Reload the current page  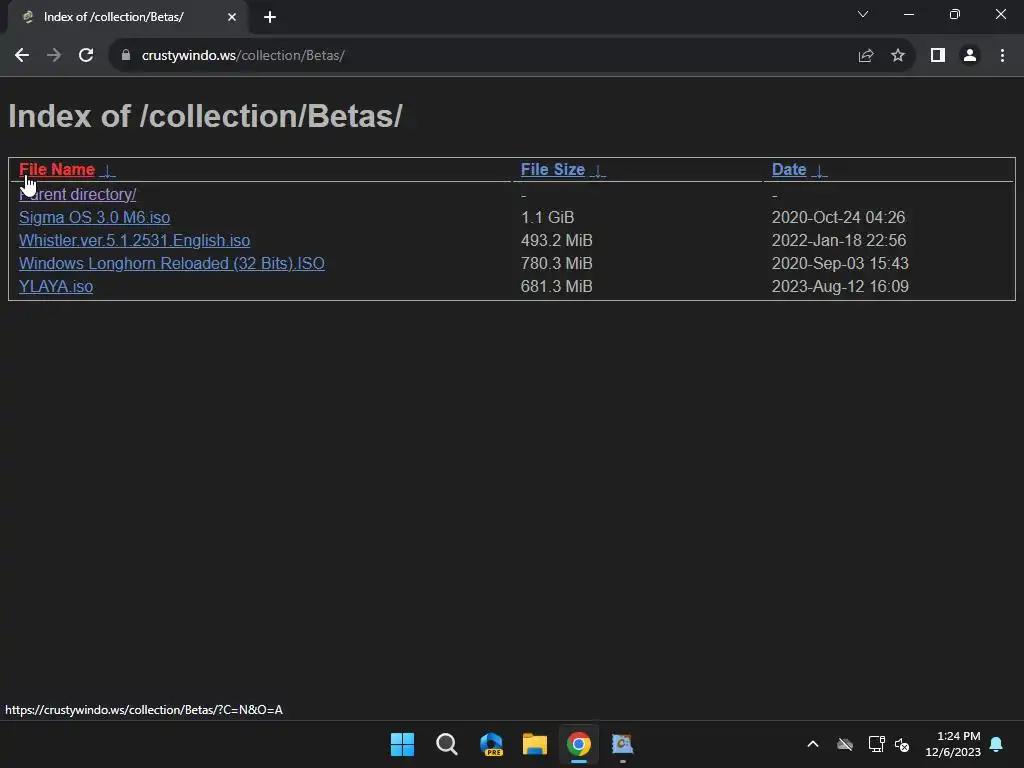[86, 56]
